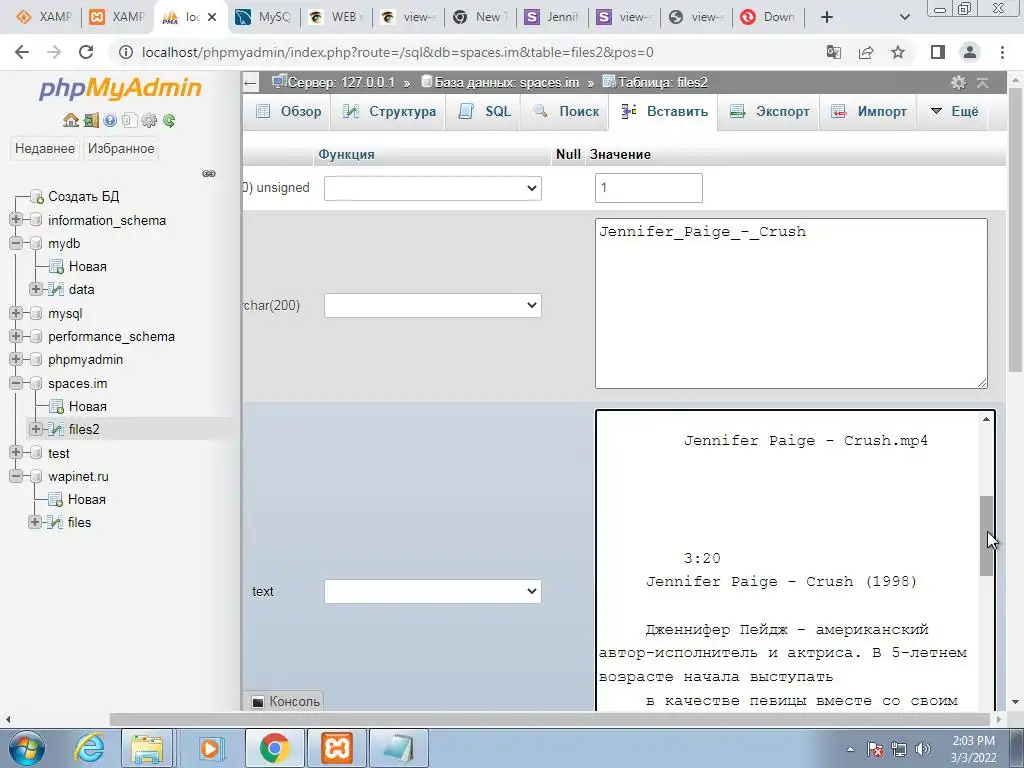Collapse the spaces.im database node
1024x768 pixels.
point(16,383)
